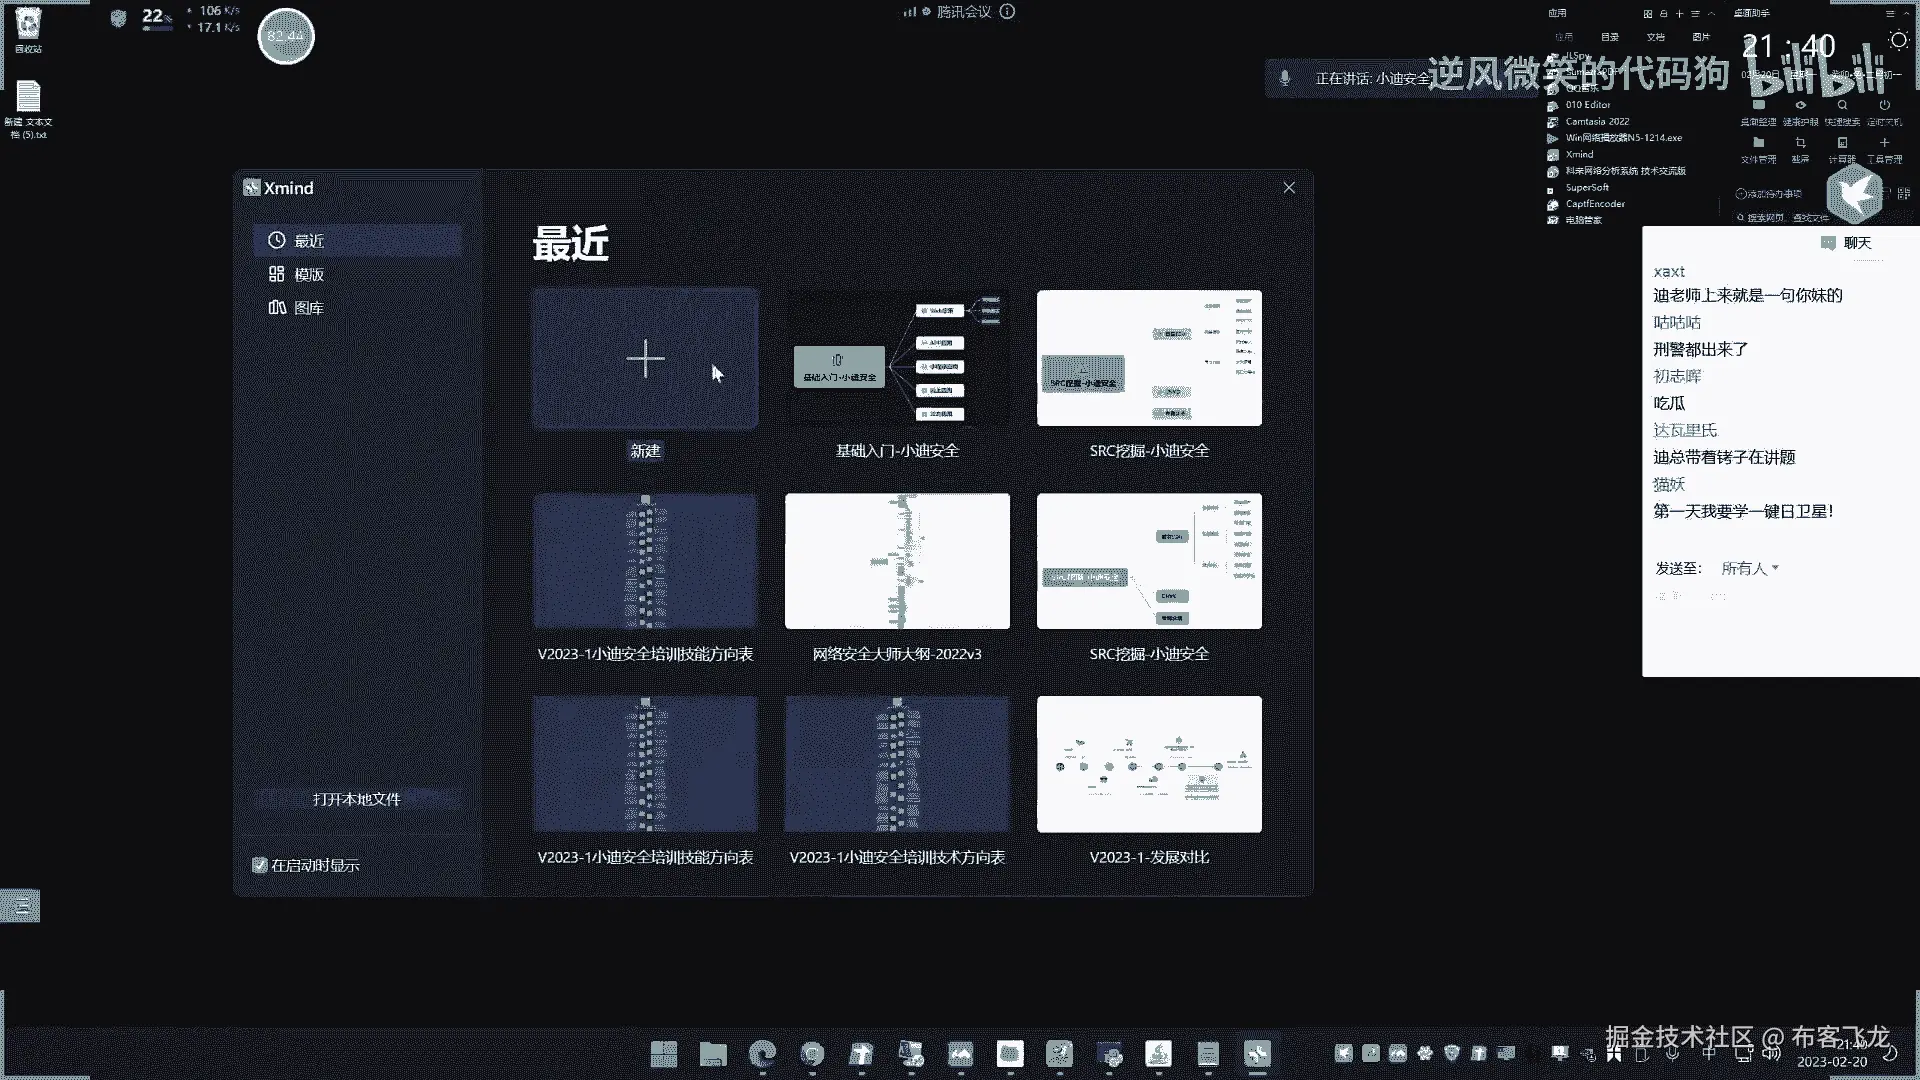
Task: Open the 基础入门-小迪安全 recent file thumbnail
Action: click(x=897, y=359)
